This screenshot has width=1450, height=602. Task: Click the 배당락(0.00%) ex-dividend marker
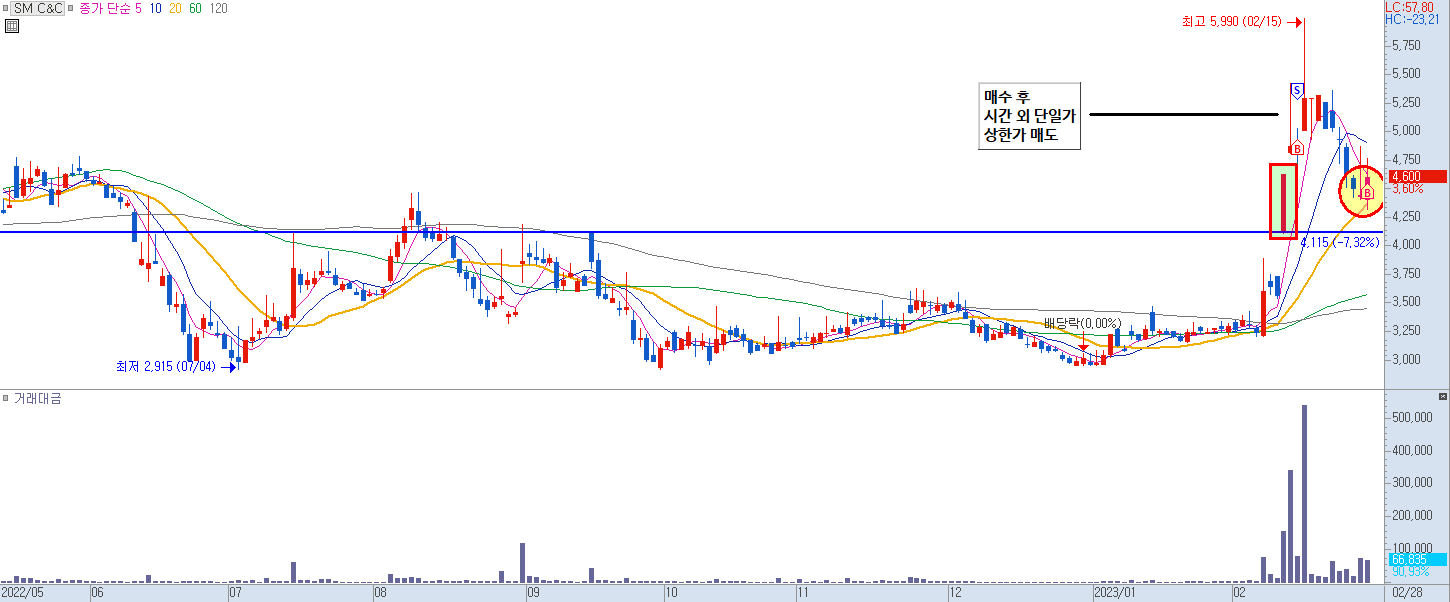coord(1082,323)
